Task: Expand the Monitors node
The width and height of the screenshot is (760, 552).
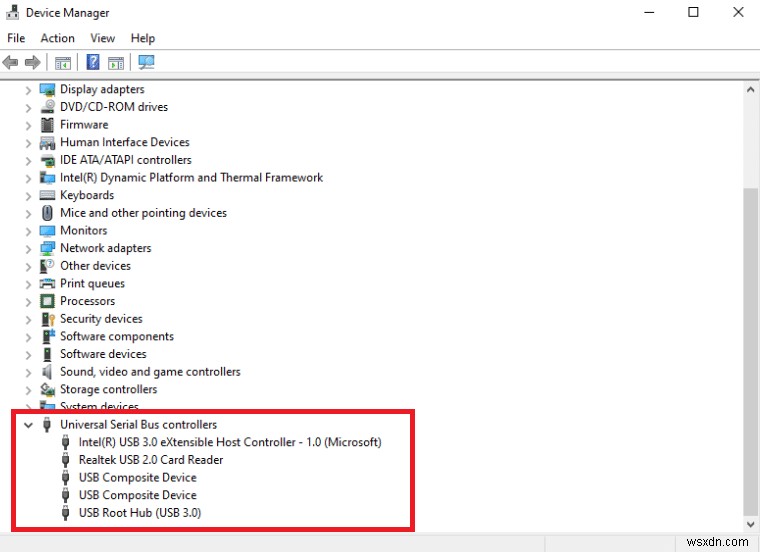Action: 28,231
